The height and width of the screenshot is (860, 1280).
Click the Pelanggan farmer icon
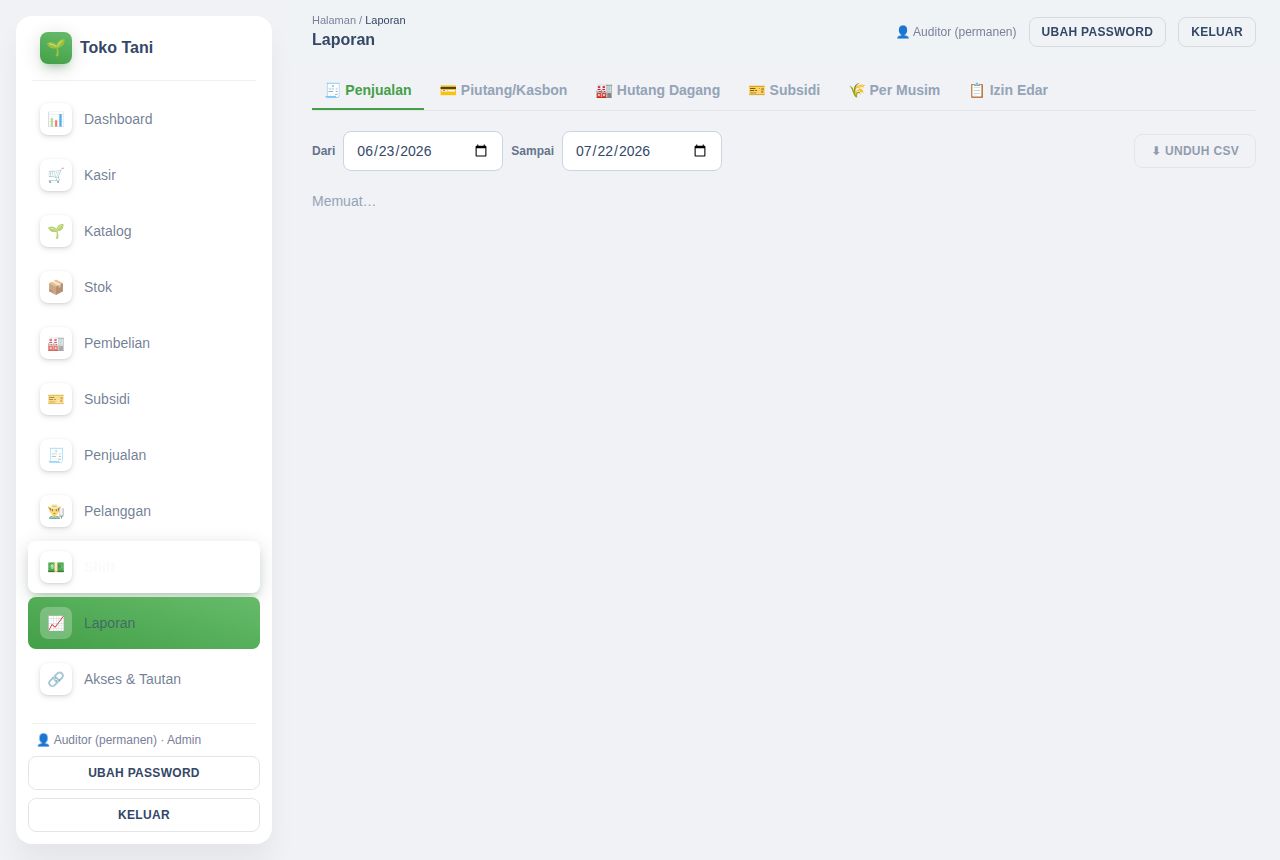[56, 511]
